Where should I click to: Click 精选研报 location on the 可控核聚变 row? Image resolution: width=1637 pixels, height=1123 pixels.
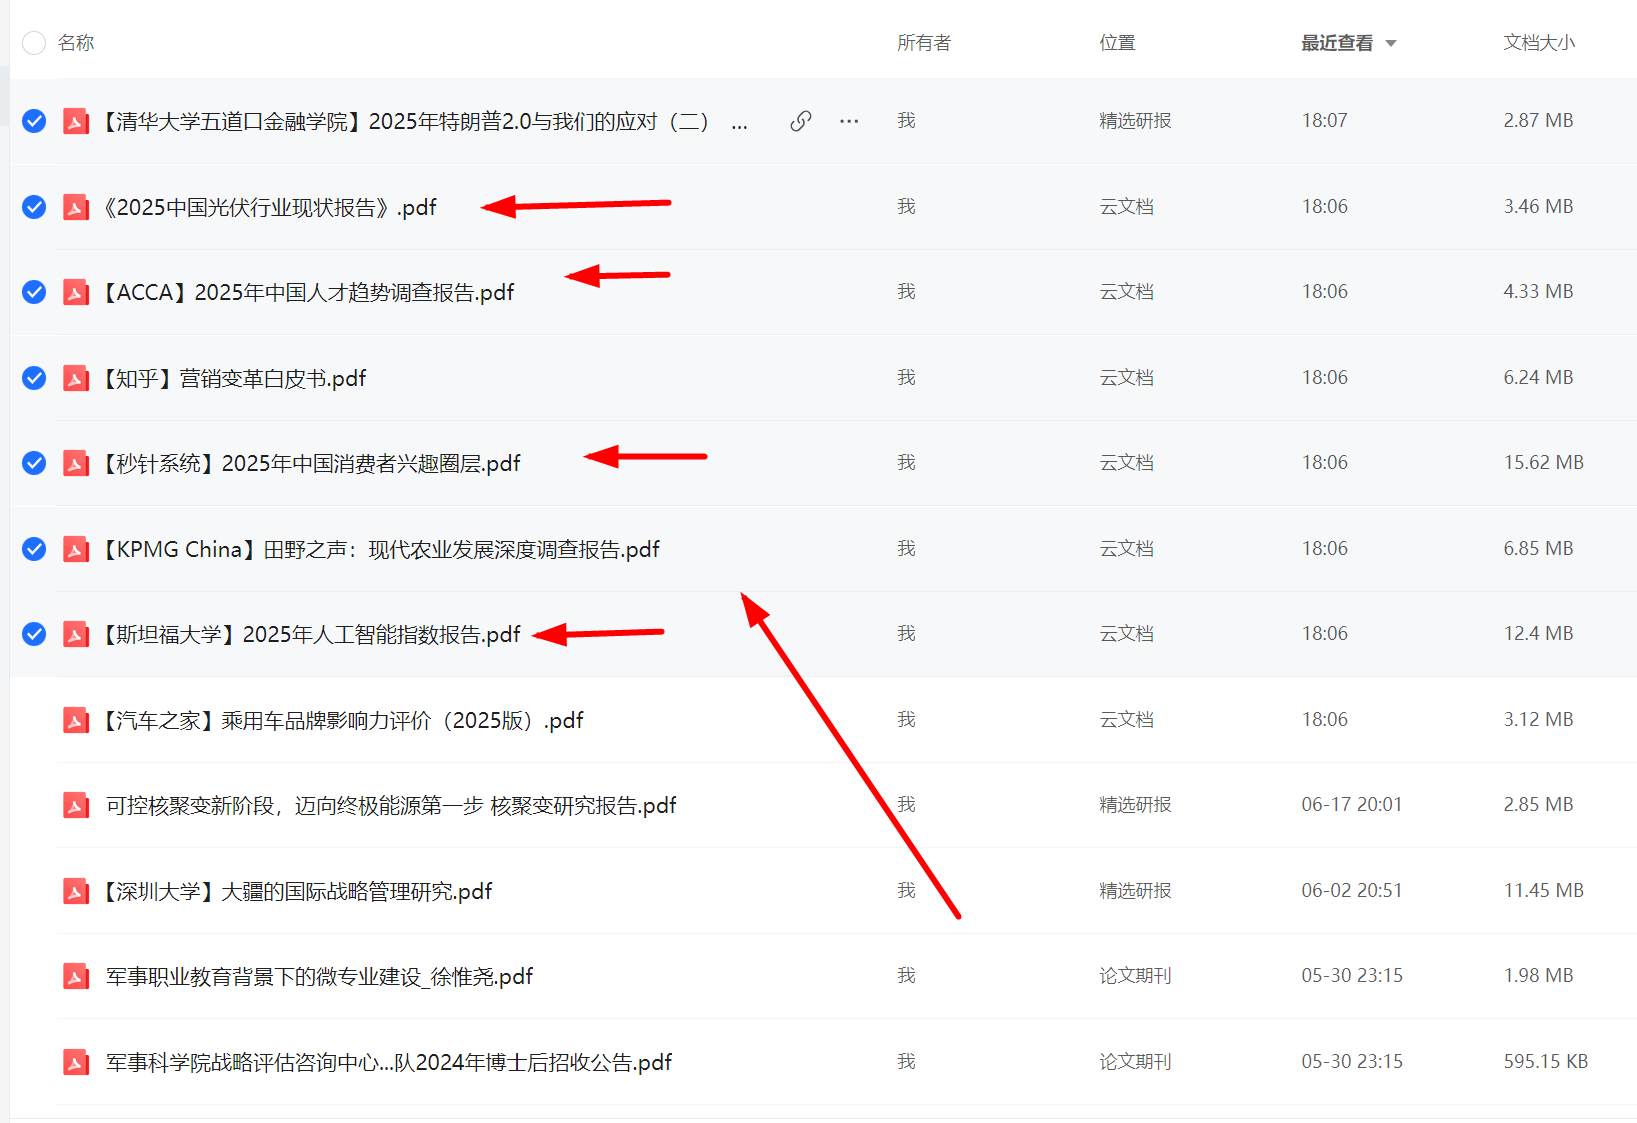pos(1135,804)
